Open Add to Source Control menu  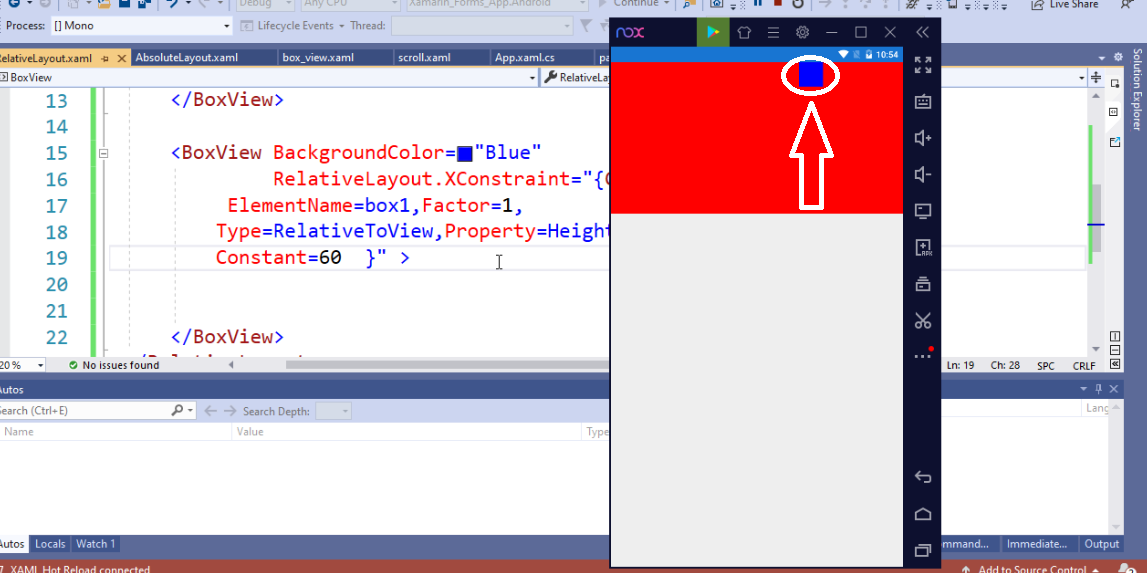click(x=1031, y=569)
